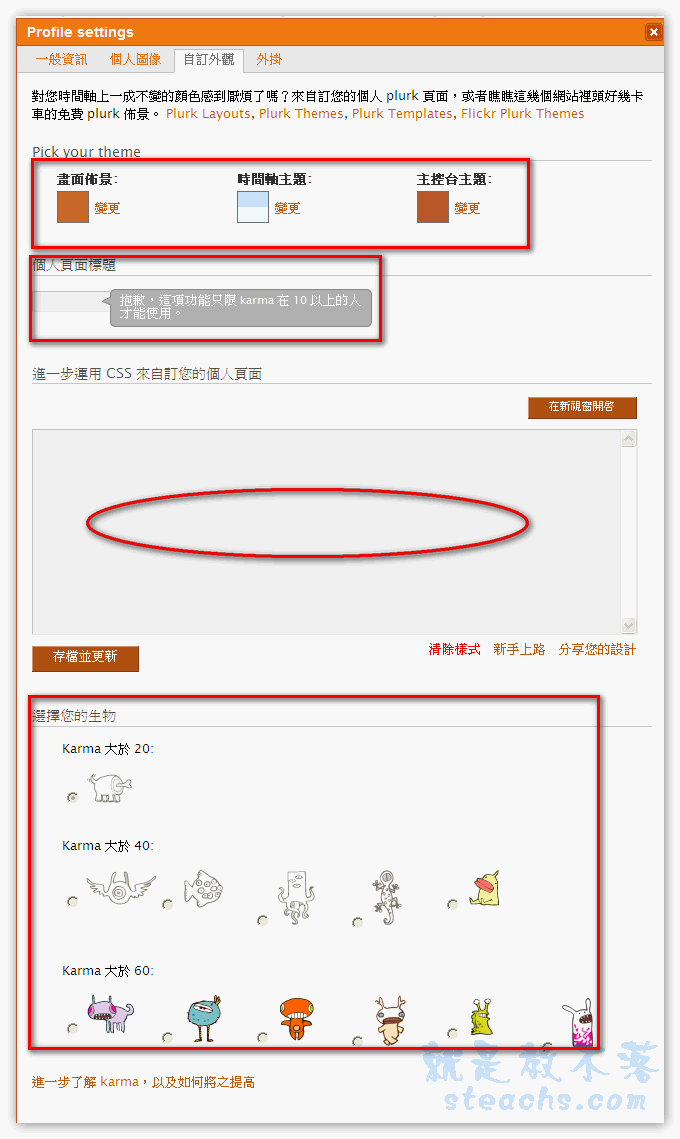680x1139 pixels.
Task: Select the radio button for yellow big-mouth creature
Action: 452,904
